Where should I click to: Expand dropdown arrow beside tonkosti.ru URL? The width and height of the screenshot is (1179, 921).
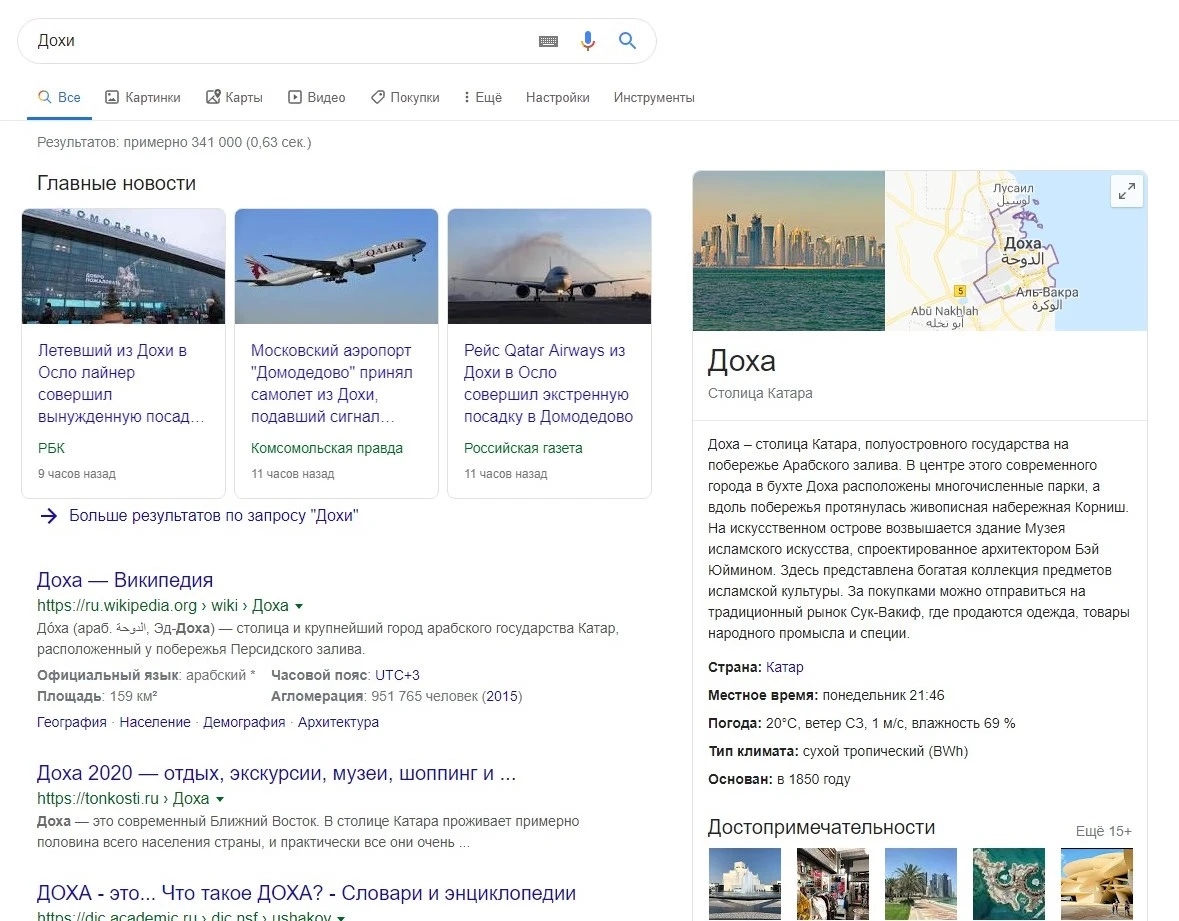point(220,799)
